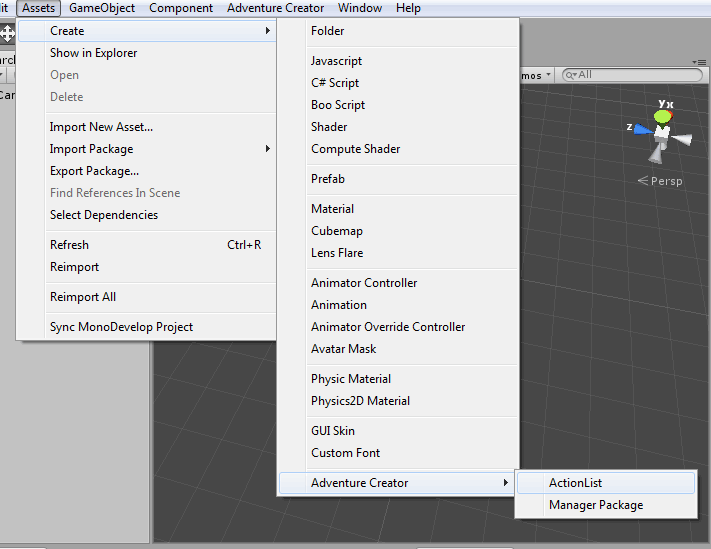Open the Gizmos dropdown arrow
711x549 pixels.
coord(549,74)
